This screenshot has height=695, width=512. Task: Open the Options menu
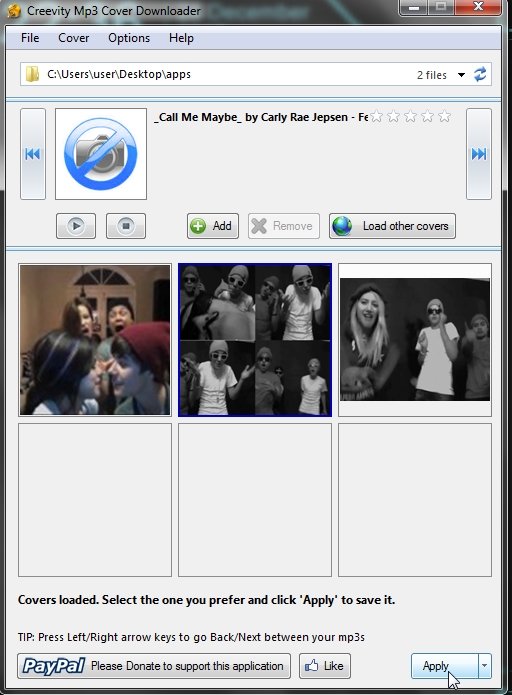(x=129, y=38)
